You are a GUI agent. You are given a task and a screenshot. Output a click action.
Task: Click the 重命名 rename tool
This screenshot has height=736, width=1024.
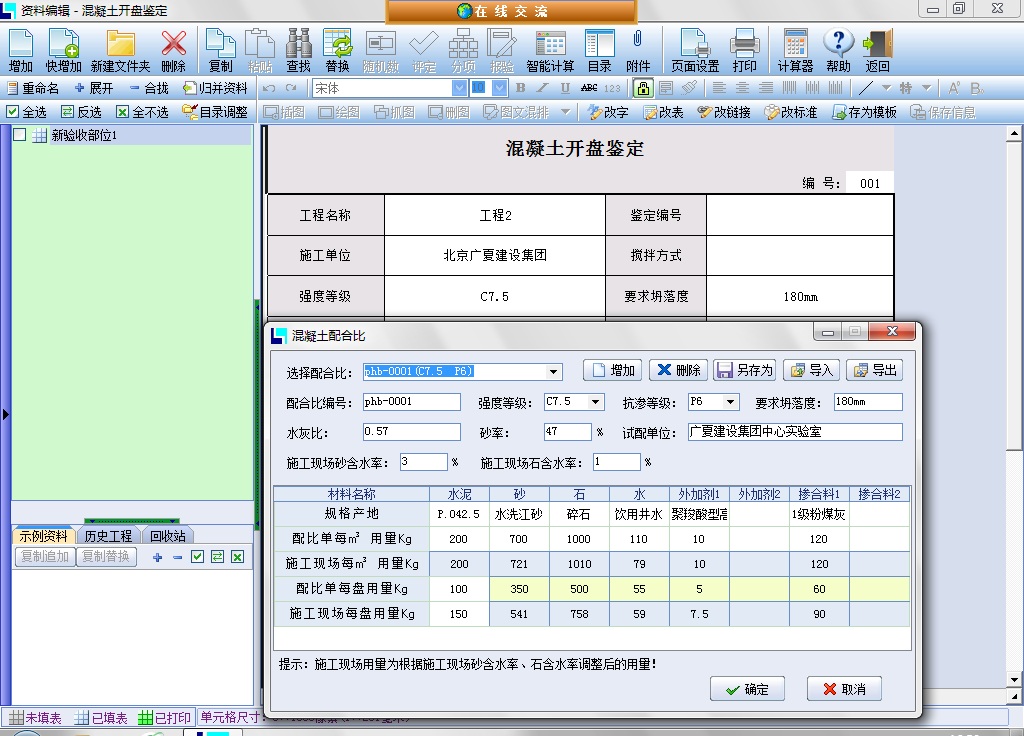[32, 88]
